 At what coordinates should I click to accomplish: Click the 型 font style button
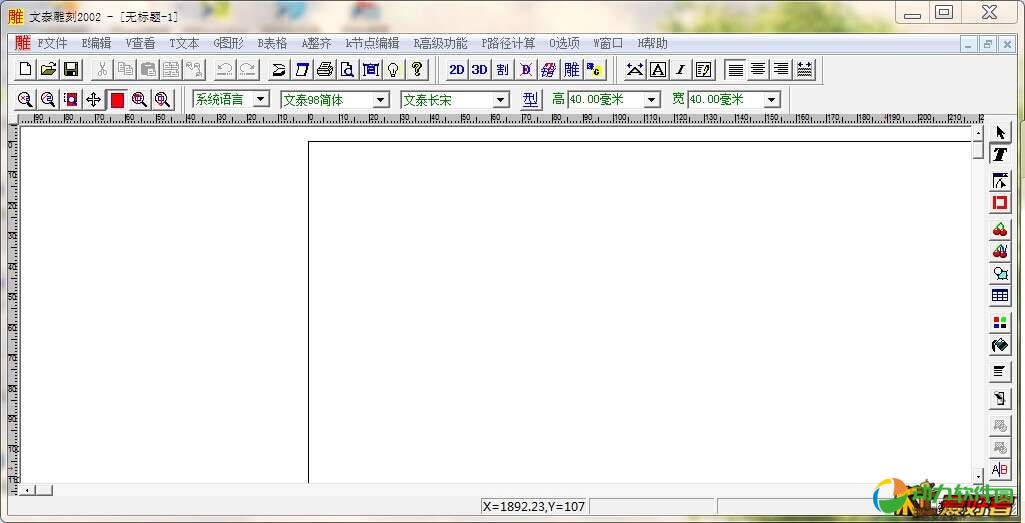(x=530, y=99)
